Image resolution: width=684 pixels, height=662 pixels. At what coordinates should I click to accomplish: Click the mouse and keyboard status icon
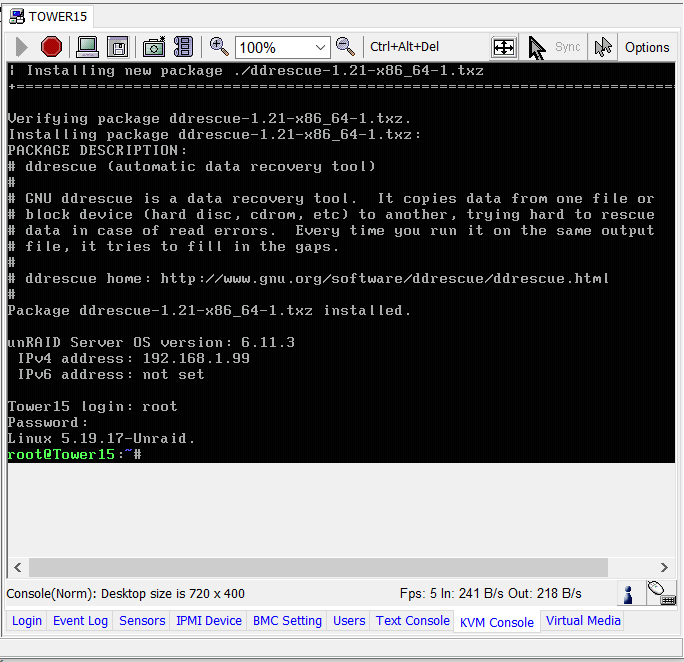[x=661, y=593]
